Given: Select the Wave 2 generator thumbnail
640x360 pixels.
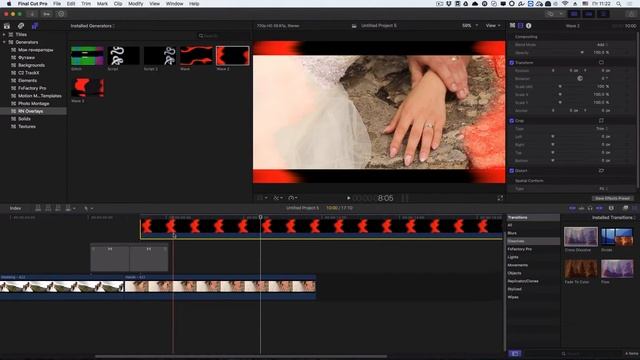Looking at the screenshot, I should click(232, 56).
